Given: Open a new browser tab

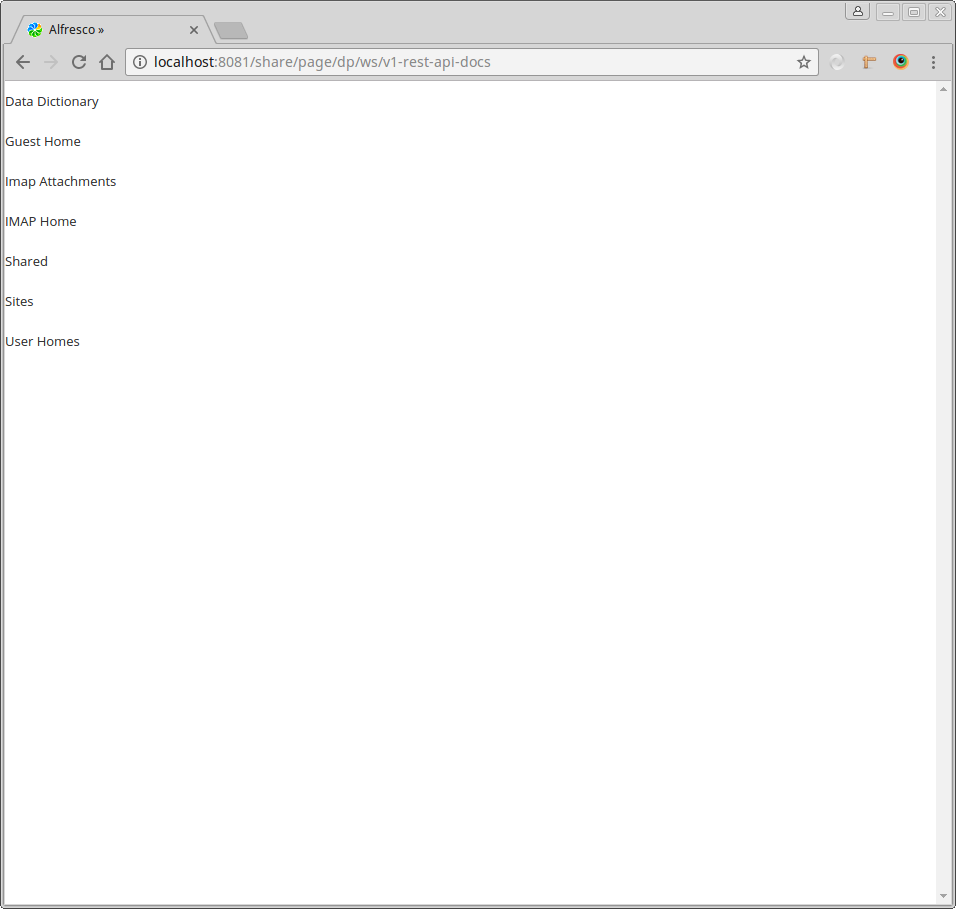Looking at the screenshot, I should point(231,31).
